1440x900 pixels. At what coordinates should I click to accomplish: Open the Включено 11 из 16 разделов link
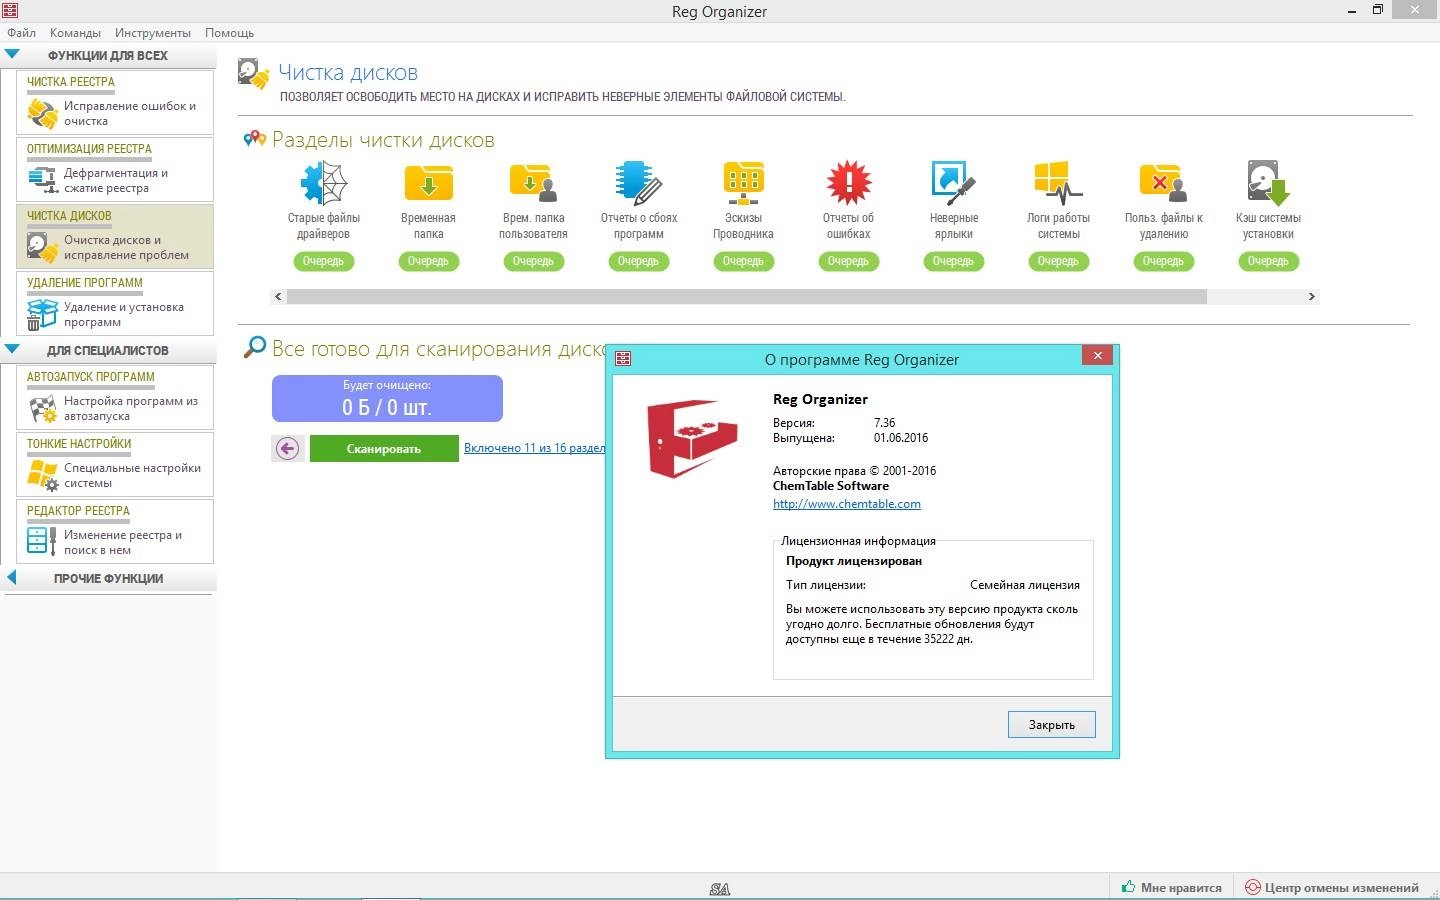534,448
